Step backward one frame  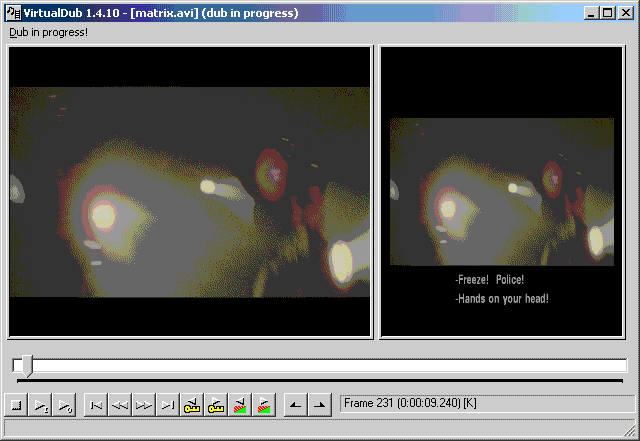(120, 405)
